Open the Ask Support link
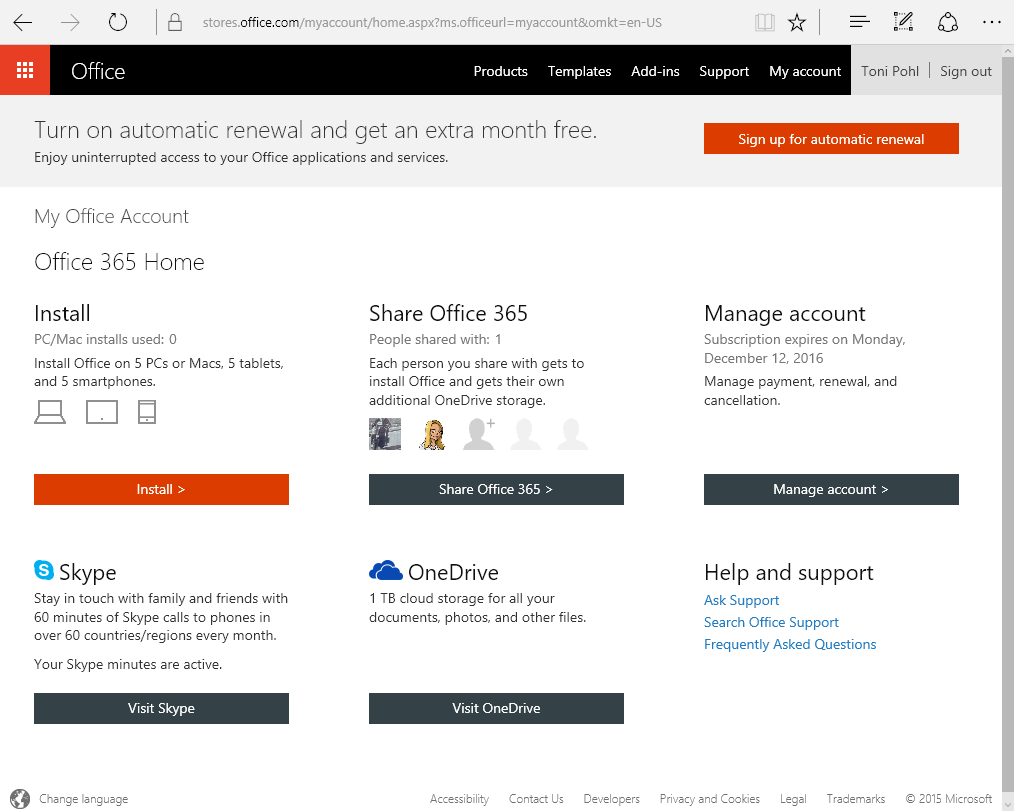Viewport: 1014px width, 811px height. tap(741, 600)
